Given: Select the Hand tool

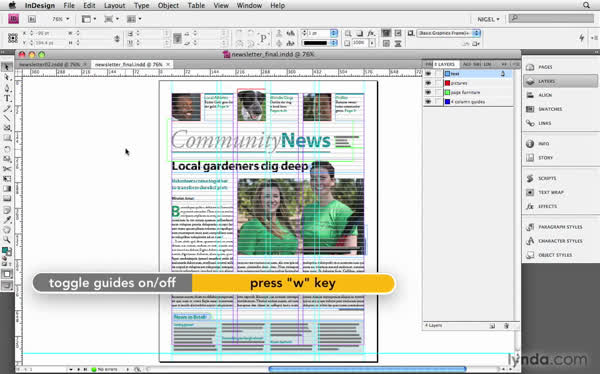Looking at the screenshot, I should [7, 230].
